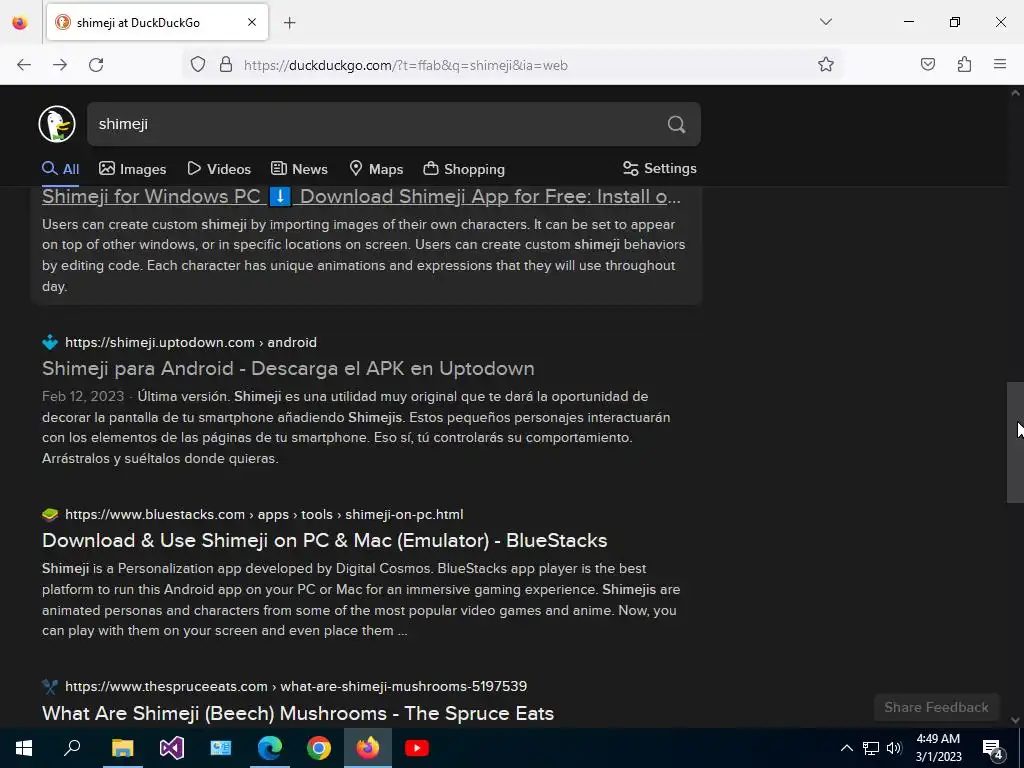Click the Firefox taskbar icon

[x=368, y=748]
